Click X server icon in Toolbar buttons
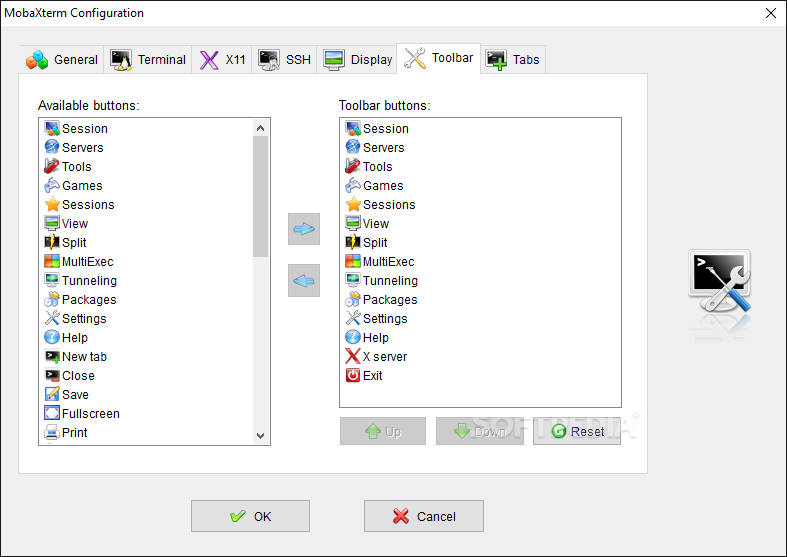The image size is (787, 557). click(353, 356)
